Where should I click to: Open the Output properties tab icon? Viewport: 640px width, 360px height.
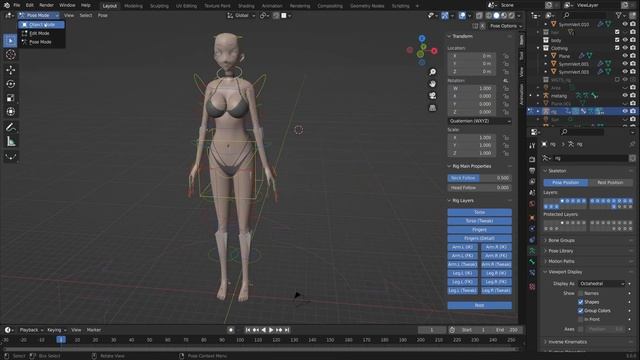[532, 171]
